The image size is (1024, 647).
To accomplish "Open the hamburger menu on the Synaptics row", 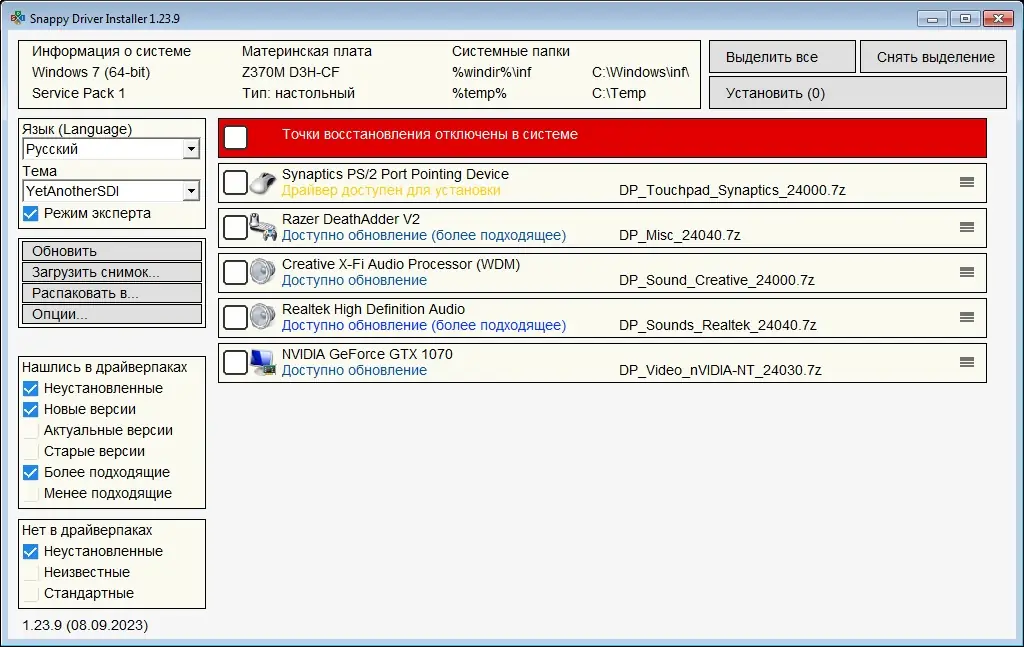I will click(966, 182).
